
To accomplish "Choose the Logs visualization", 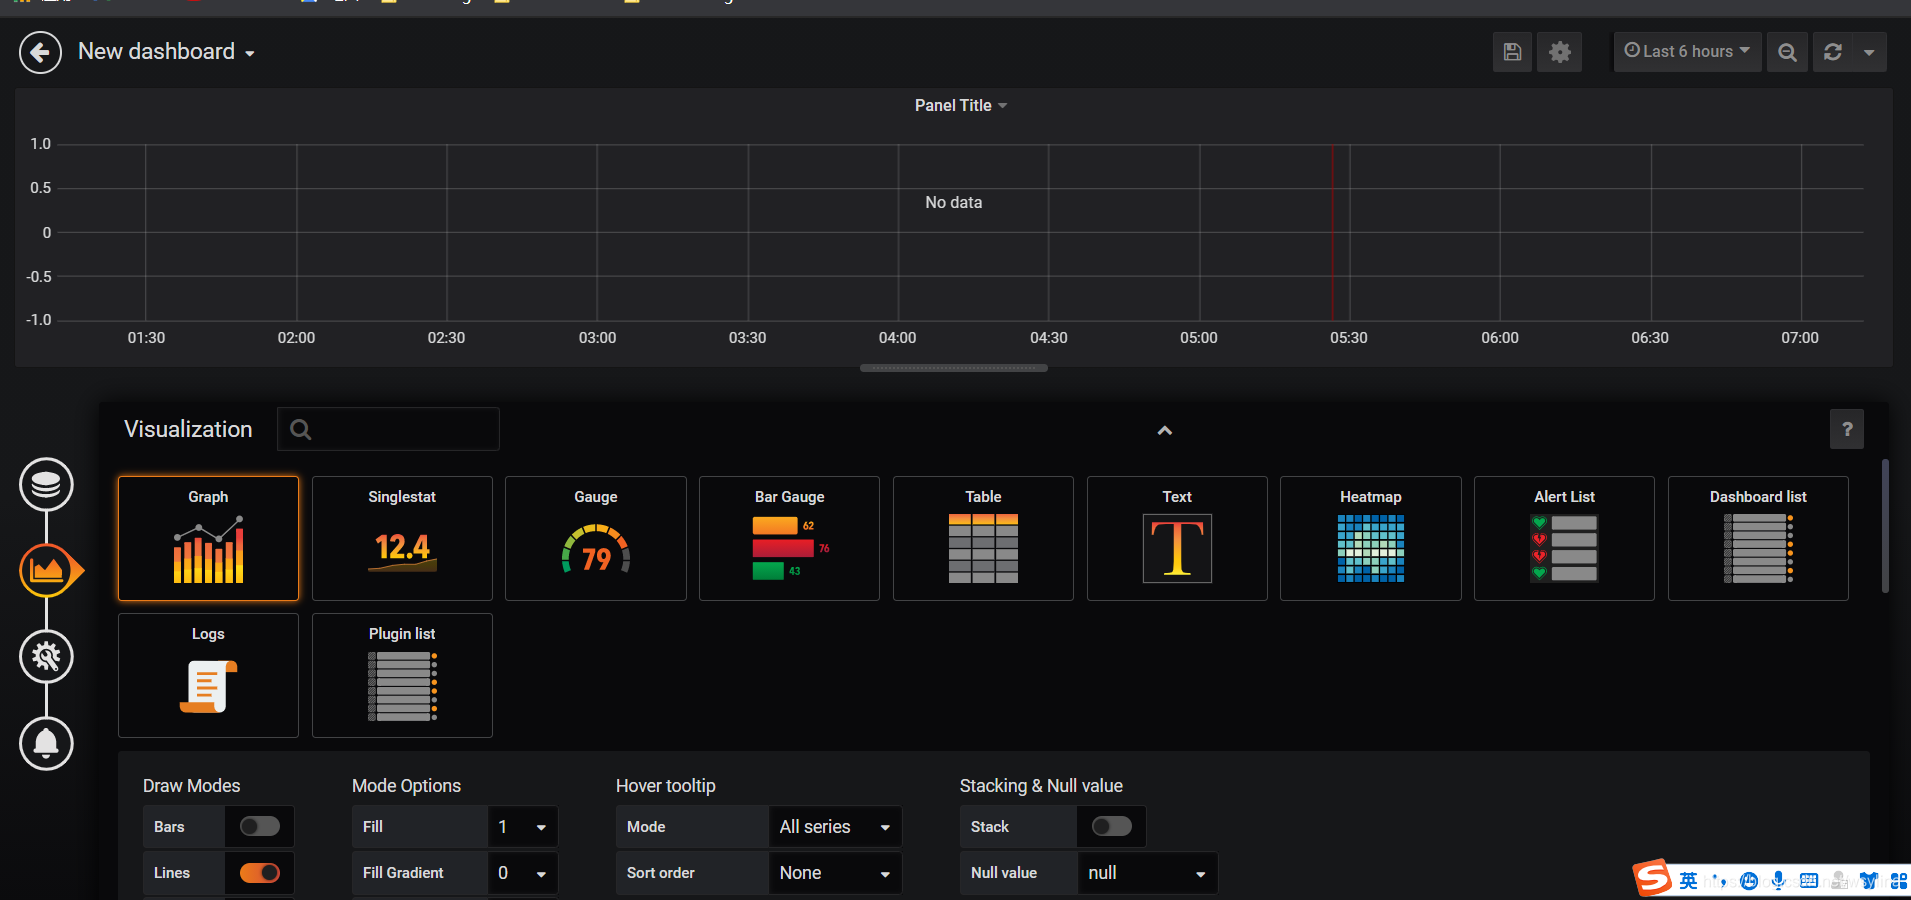I will click(x=208, y=675).
